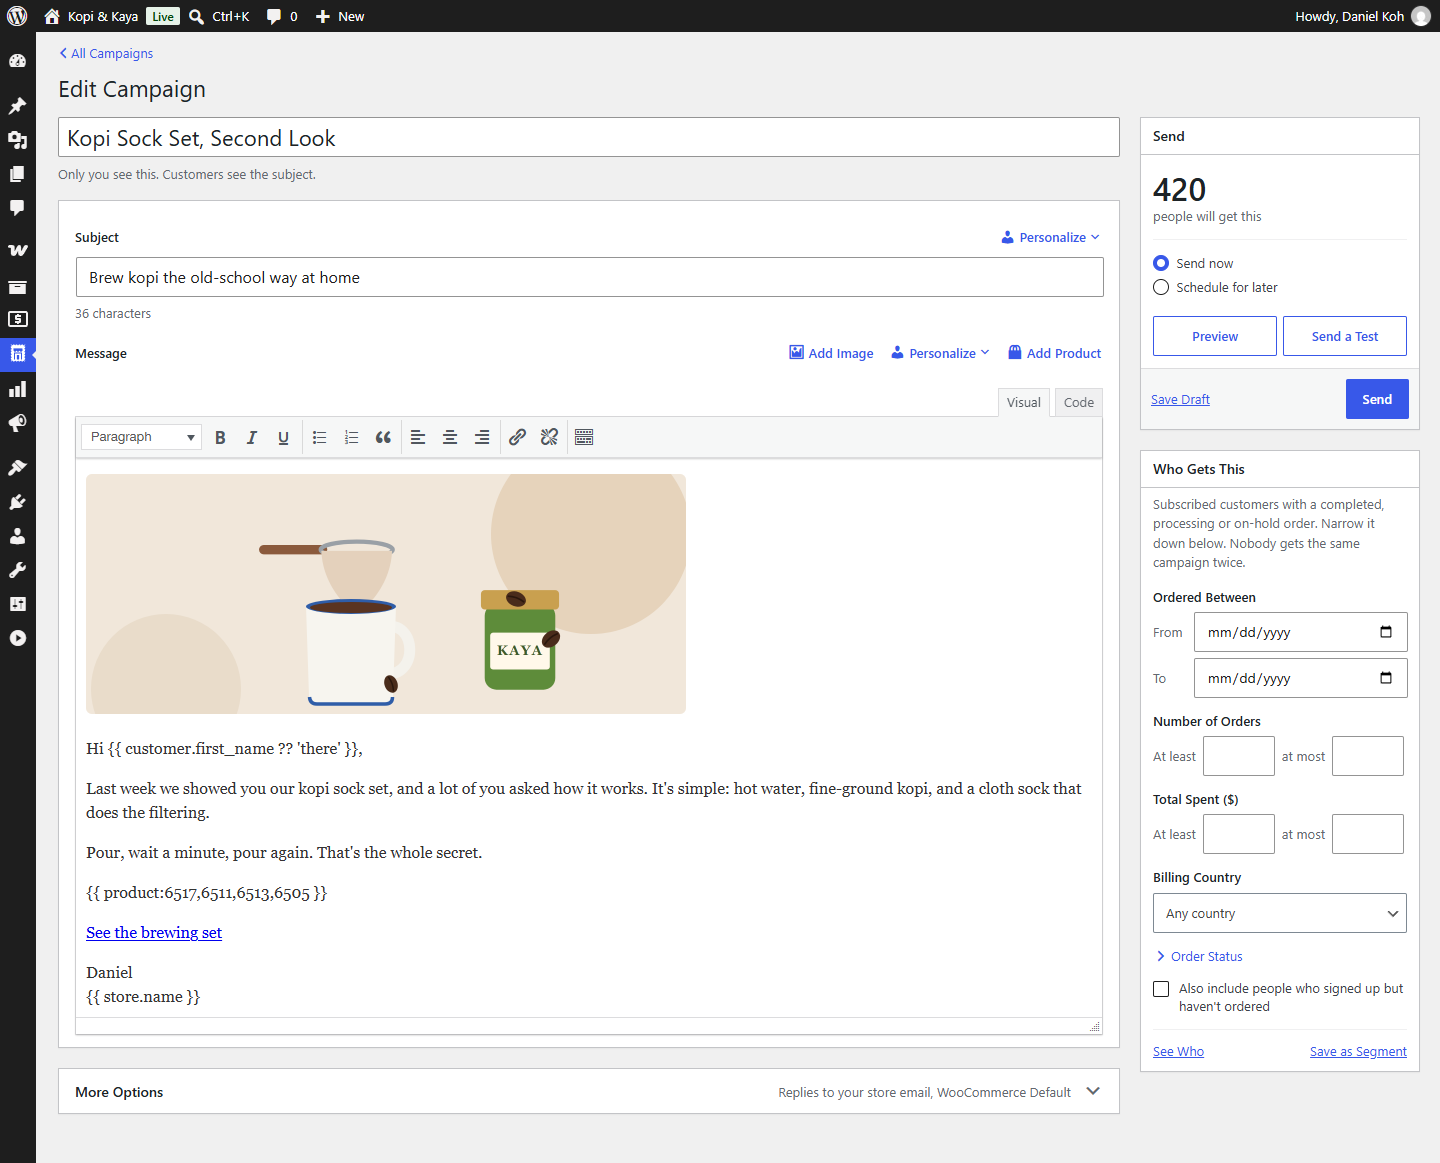Image resolution: width=1440 pixels, height=1163 pixels.
Task: Click Add Product above the message
Action: coord(1054,353)
